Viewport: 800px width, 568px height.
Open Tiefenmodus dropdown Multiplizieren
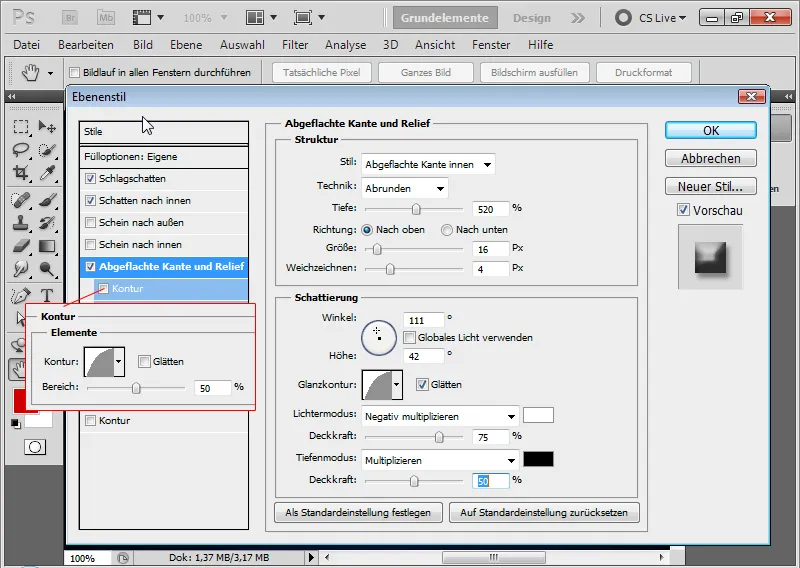click(440, 460)
